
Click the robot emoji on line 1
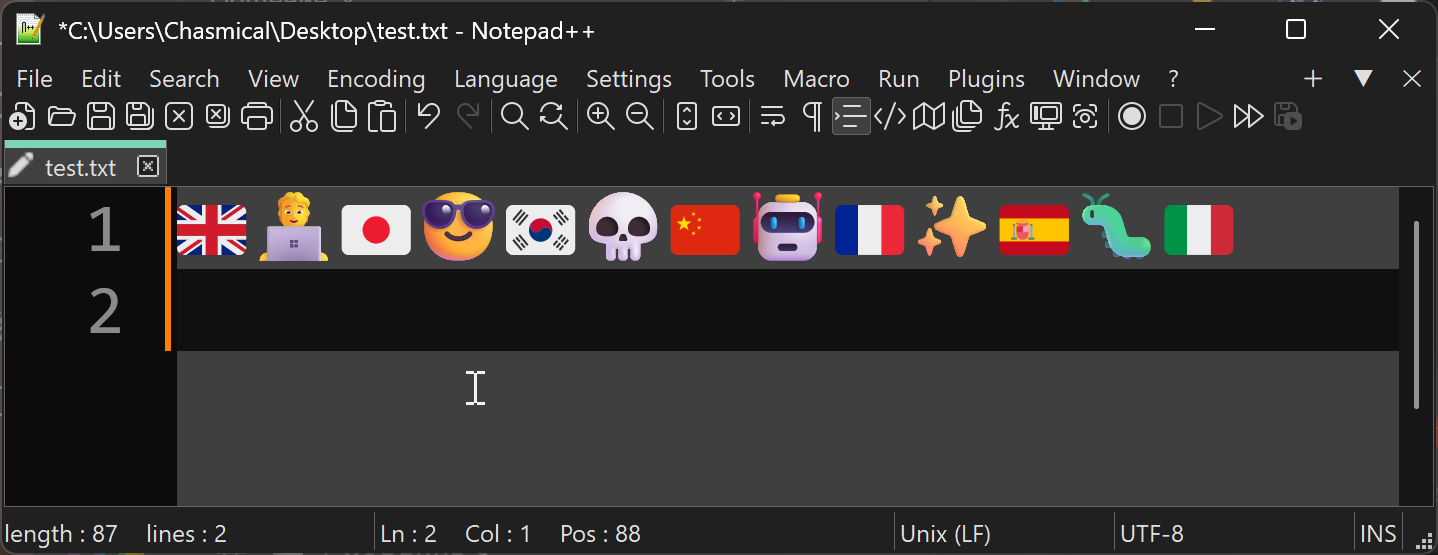787,228
